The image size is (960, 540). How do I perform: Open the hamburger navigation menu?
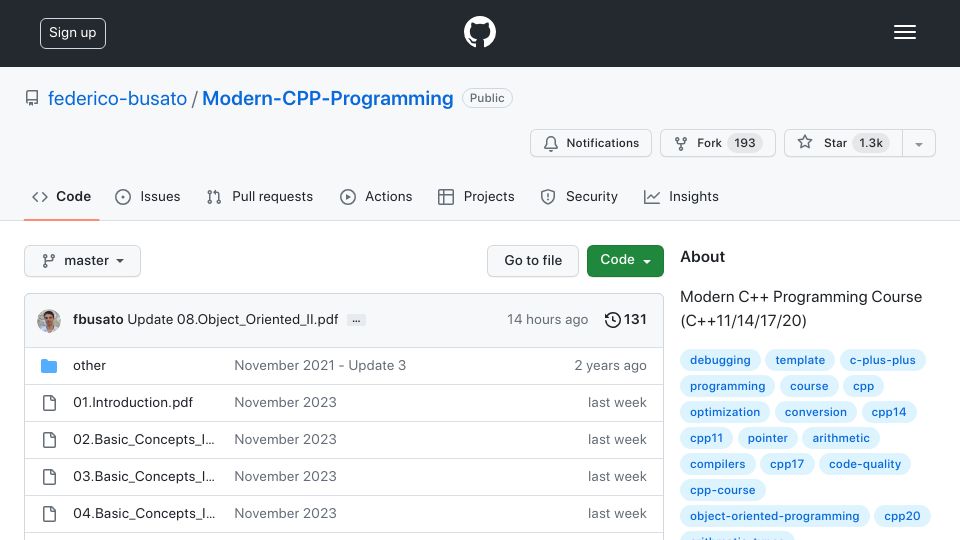[x=904, y=32]
